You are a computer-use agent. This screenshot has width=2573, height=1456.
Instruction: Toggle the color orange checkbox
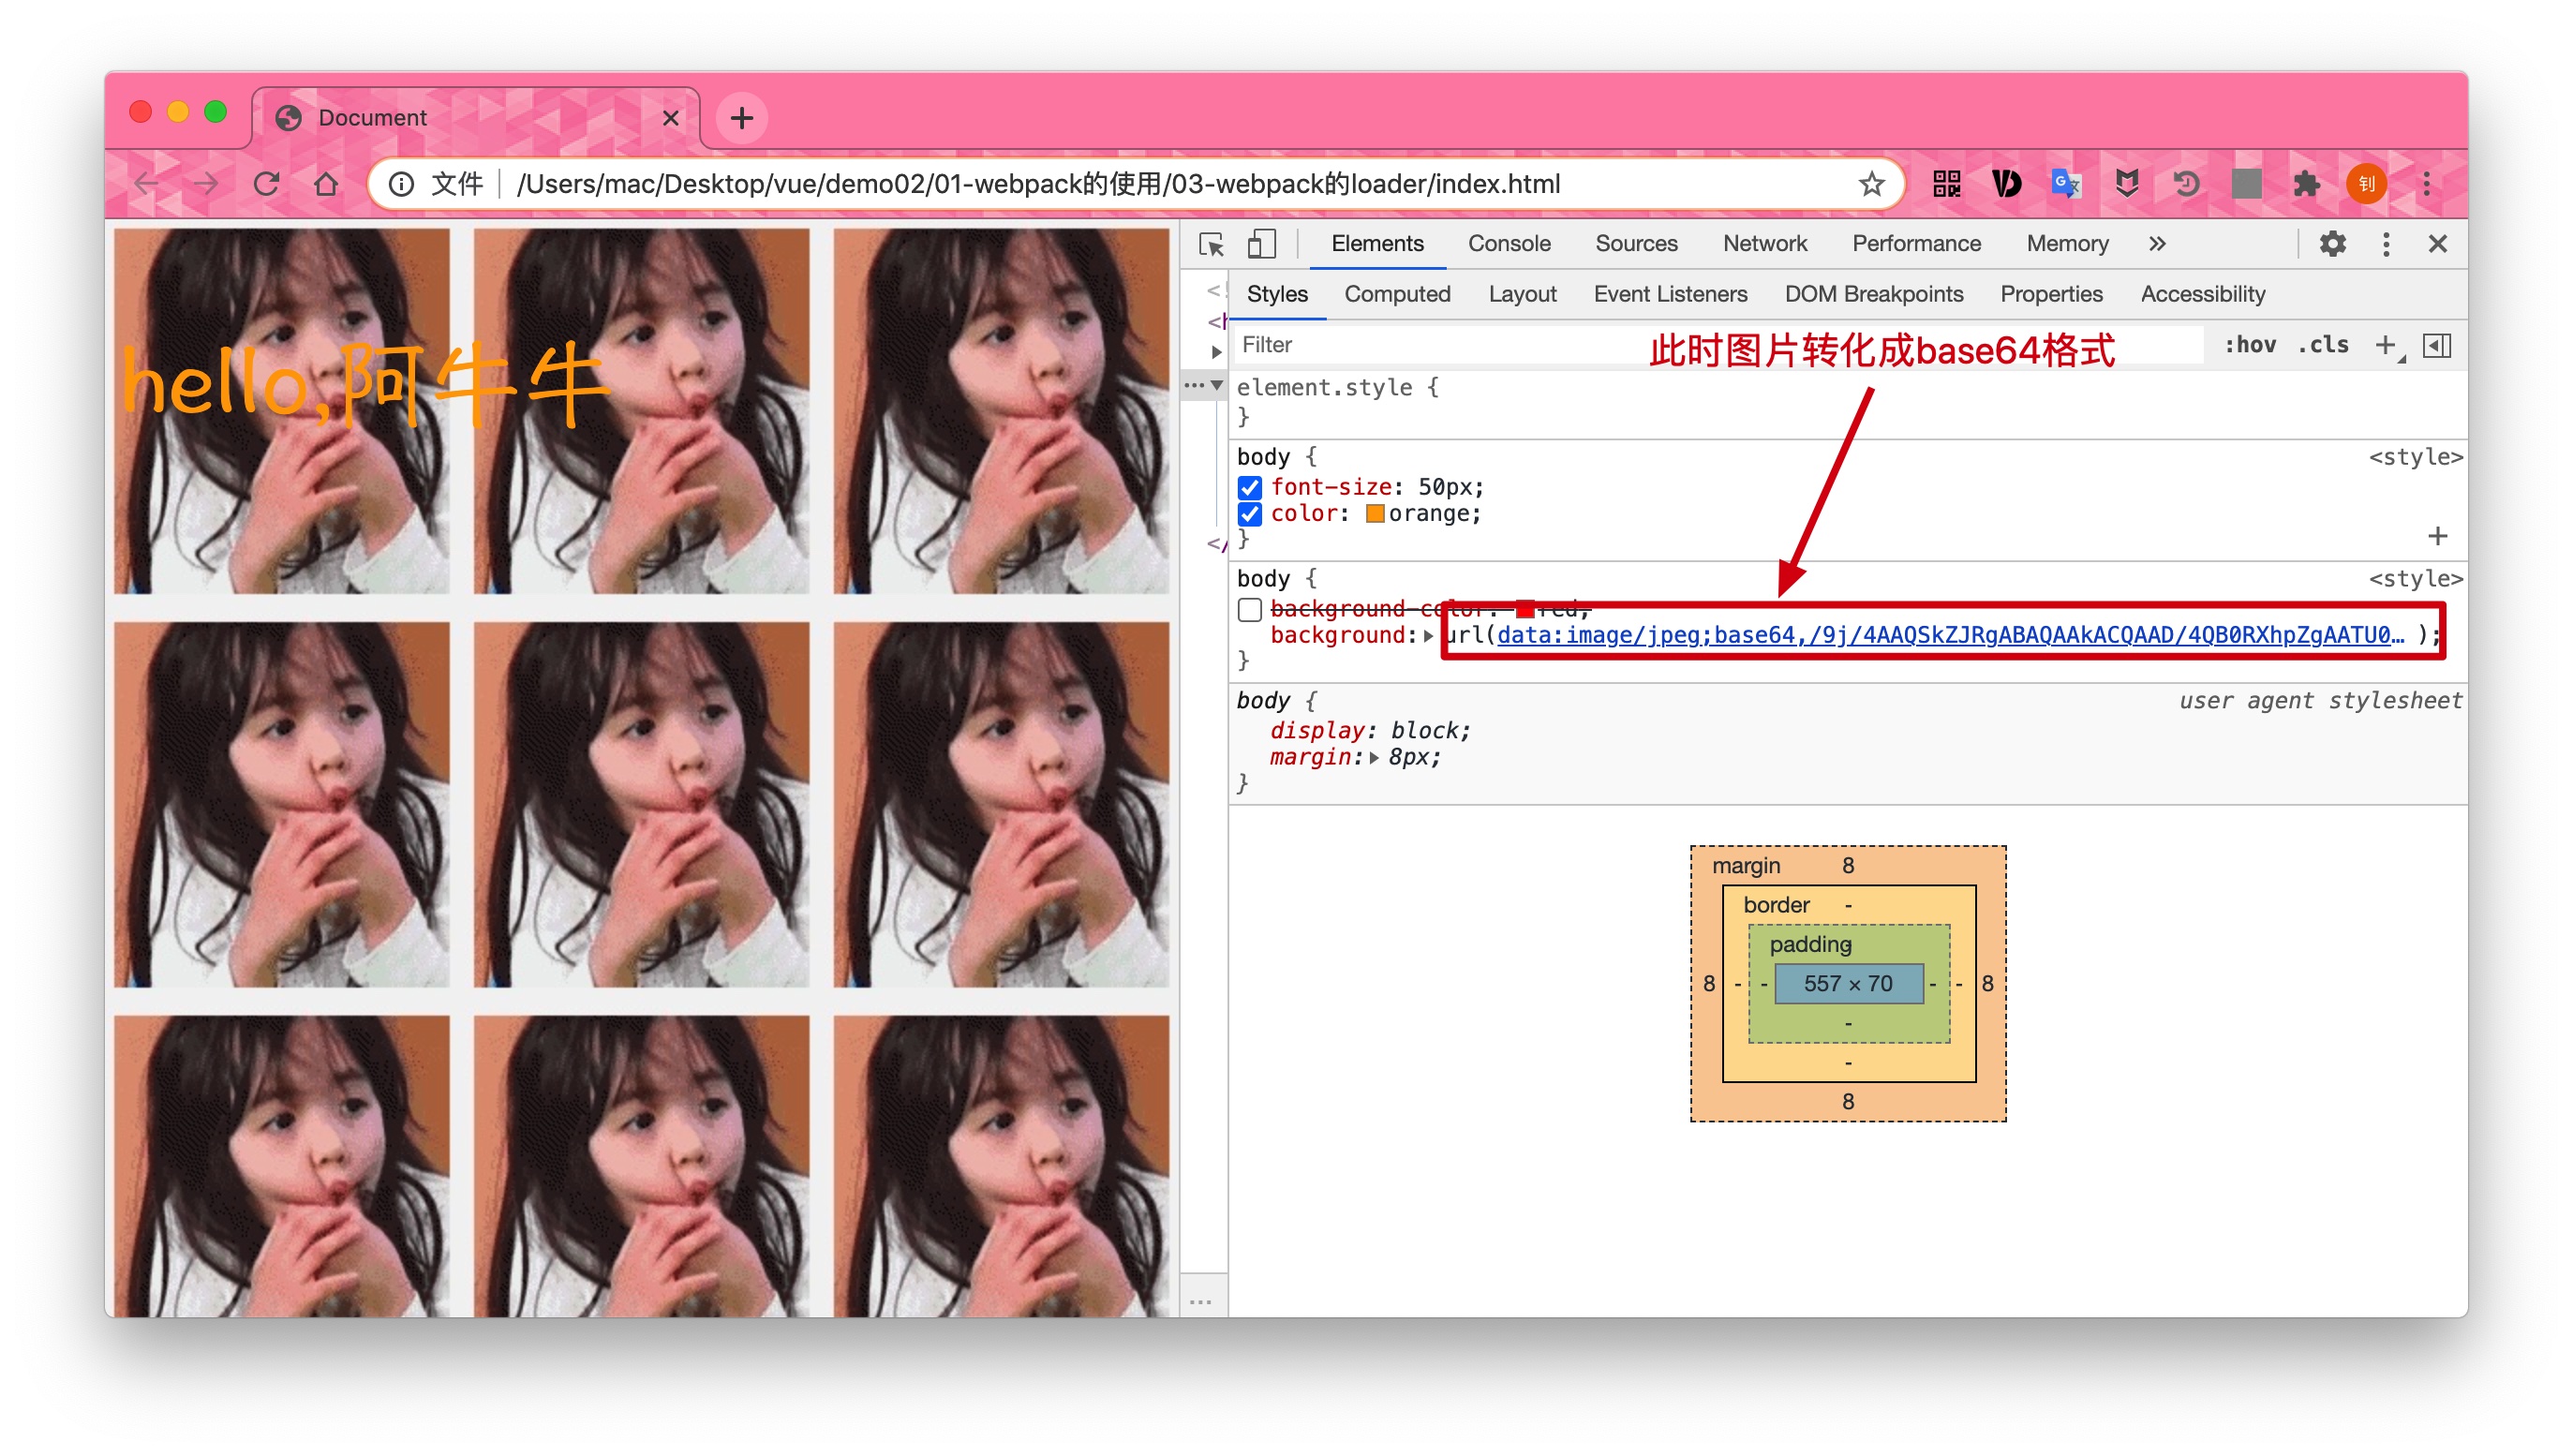1249,514
